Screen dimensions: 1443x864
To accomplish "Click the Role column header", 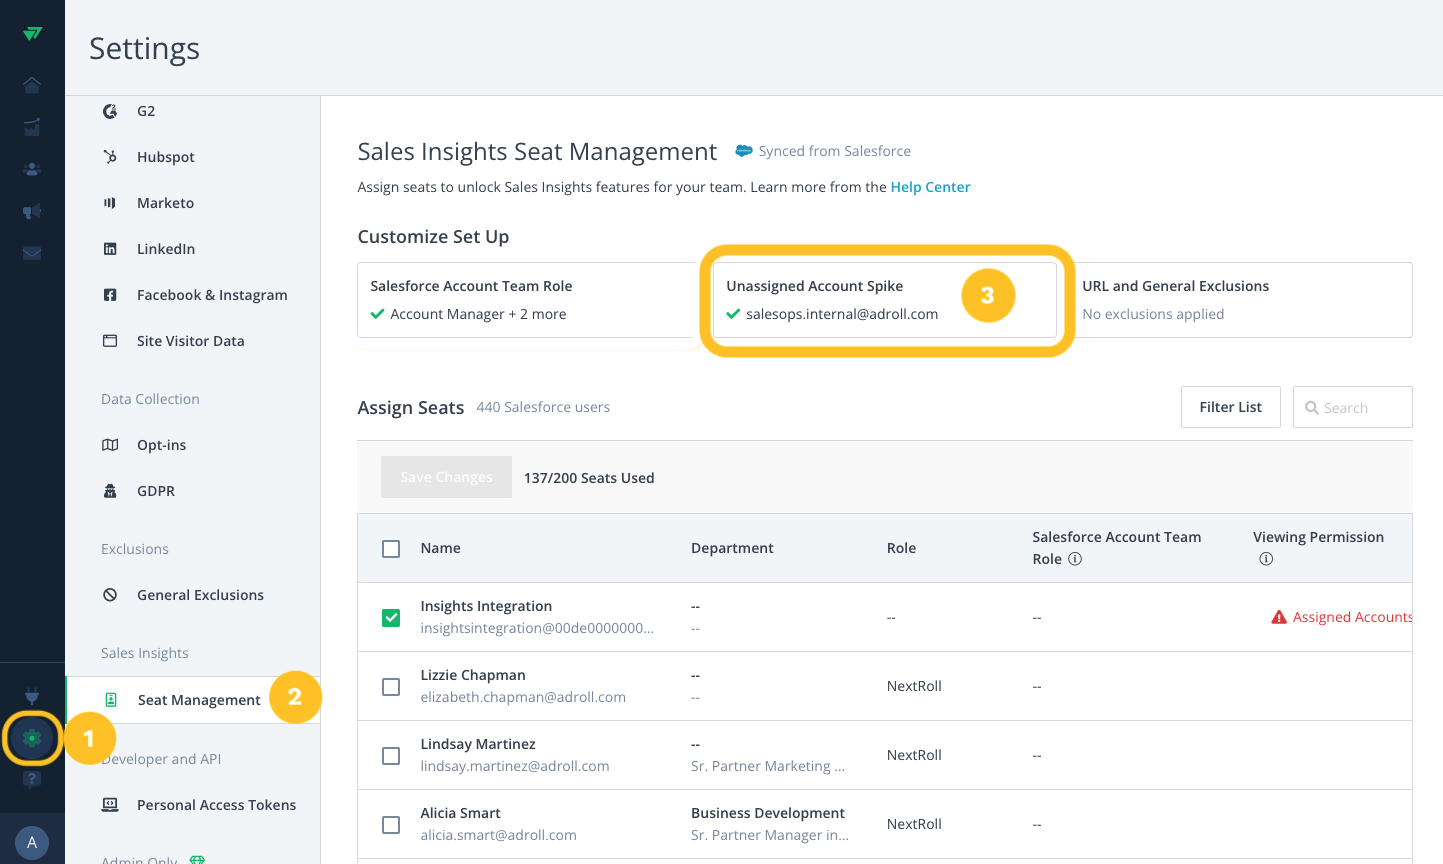I will coord(901,548).
